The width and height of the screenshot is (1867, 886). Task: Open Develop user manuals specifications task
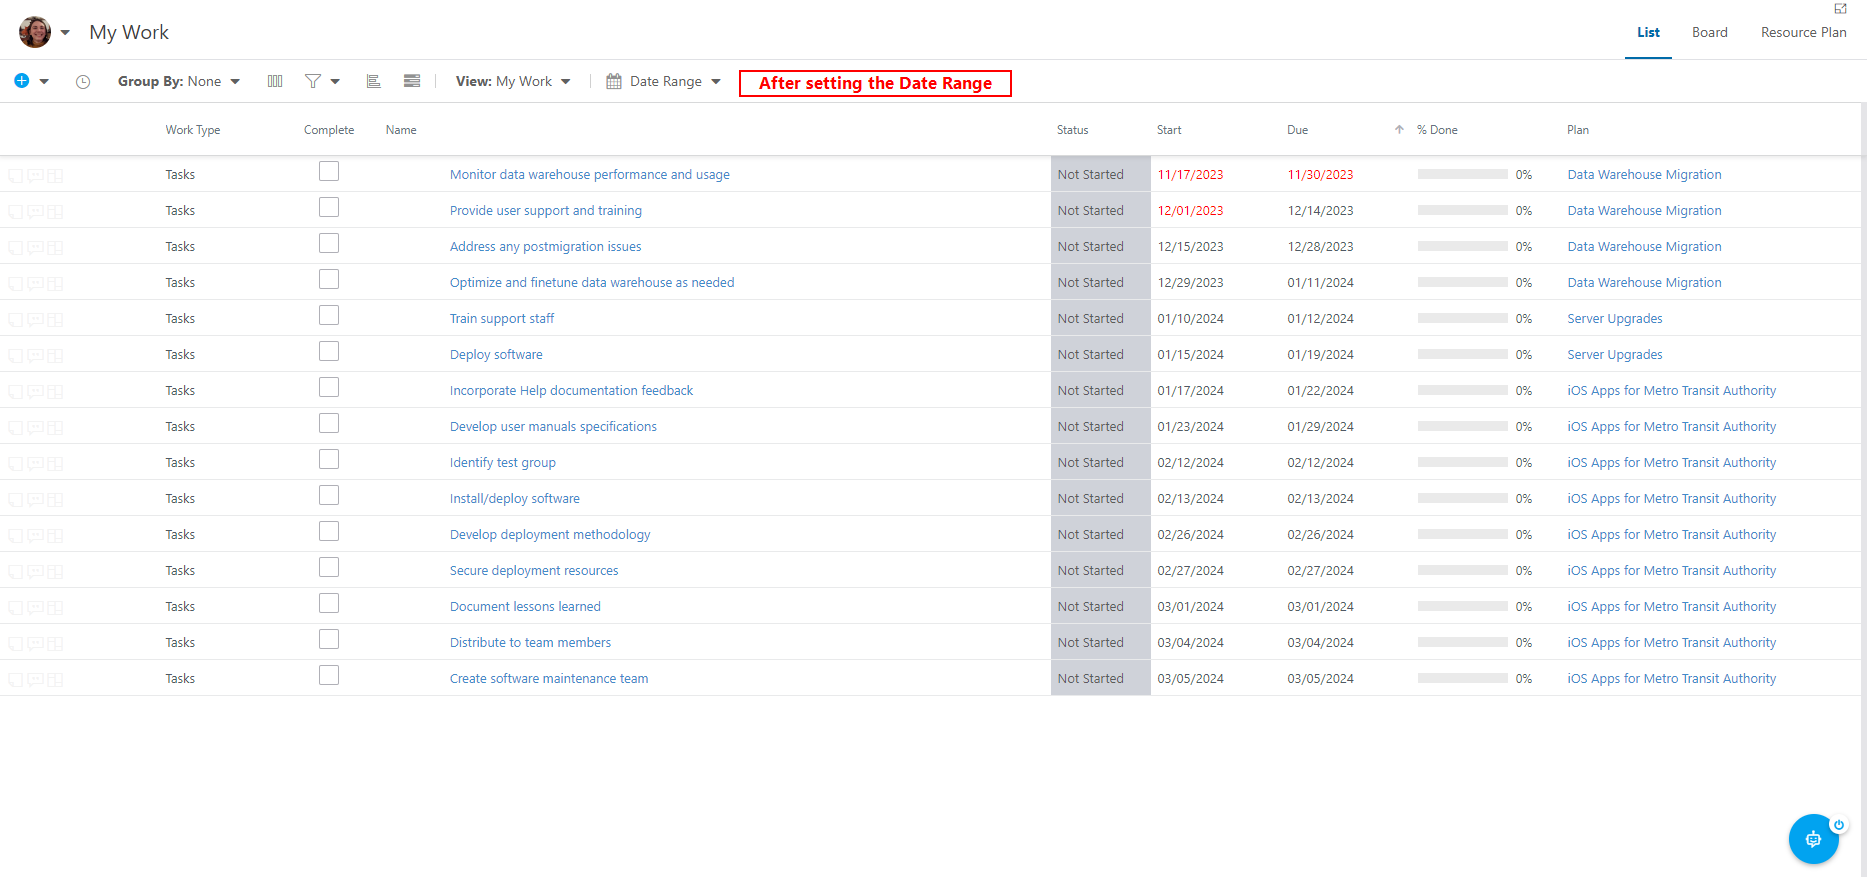[x=553, y=427]
